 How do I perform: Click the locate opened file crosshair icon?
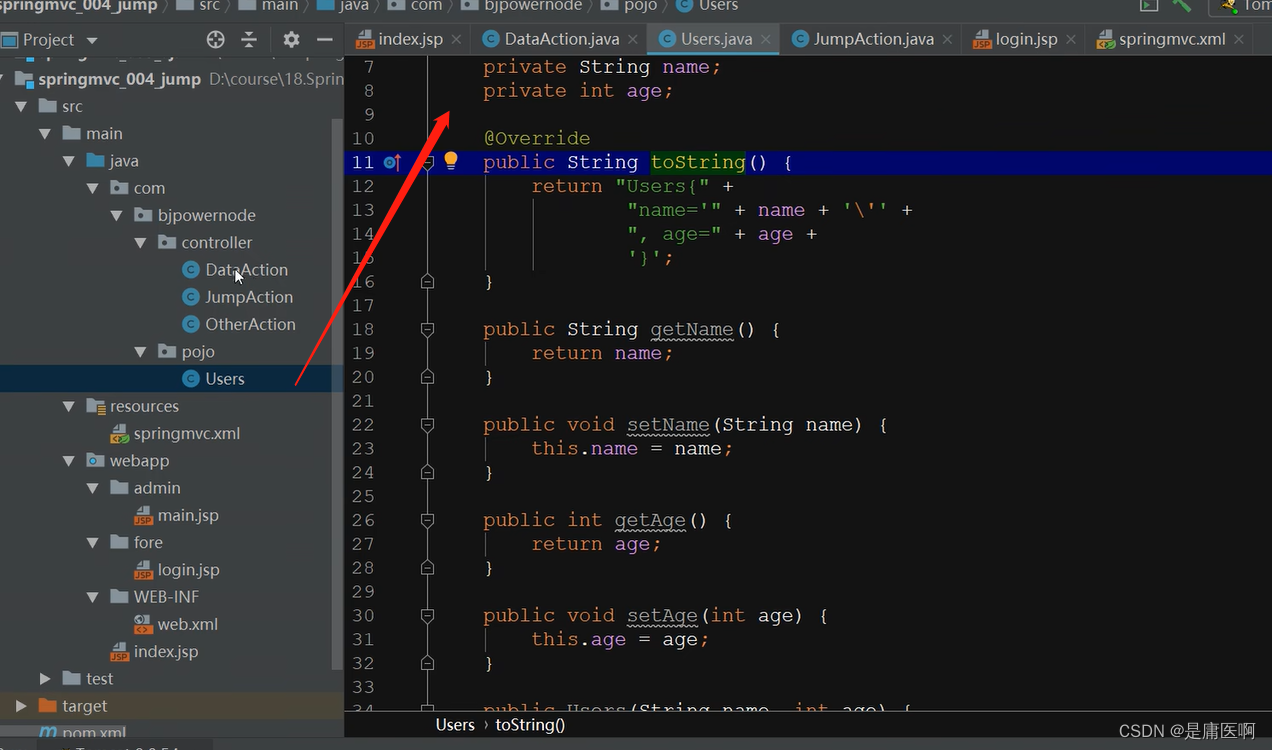coord(215,40)
